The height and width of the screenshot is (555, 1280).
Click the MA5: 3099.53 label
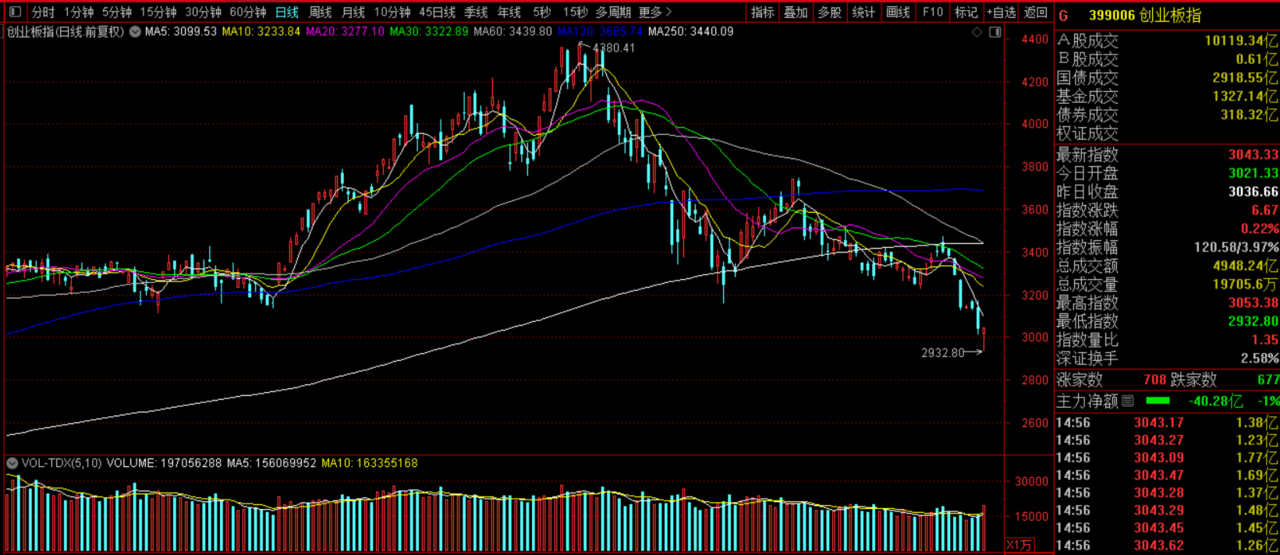tap(181, 32)
